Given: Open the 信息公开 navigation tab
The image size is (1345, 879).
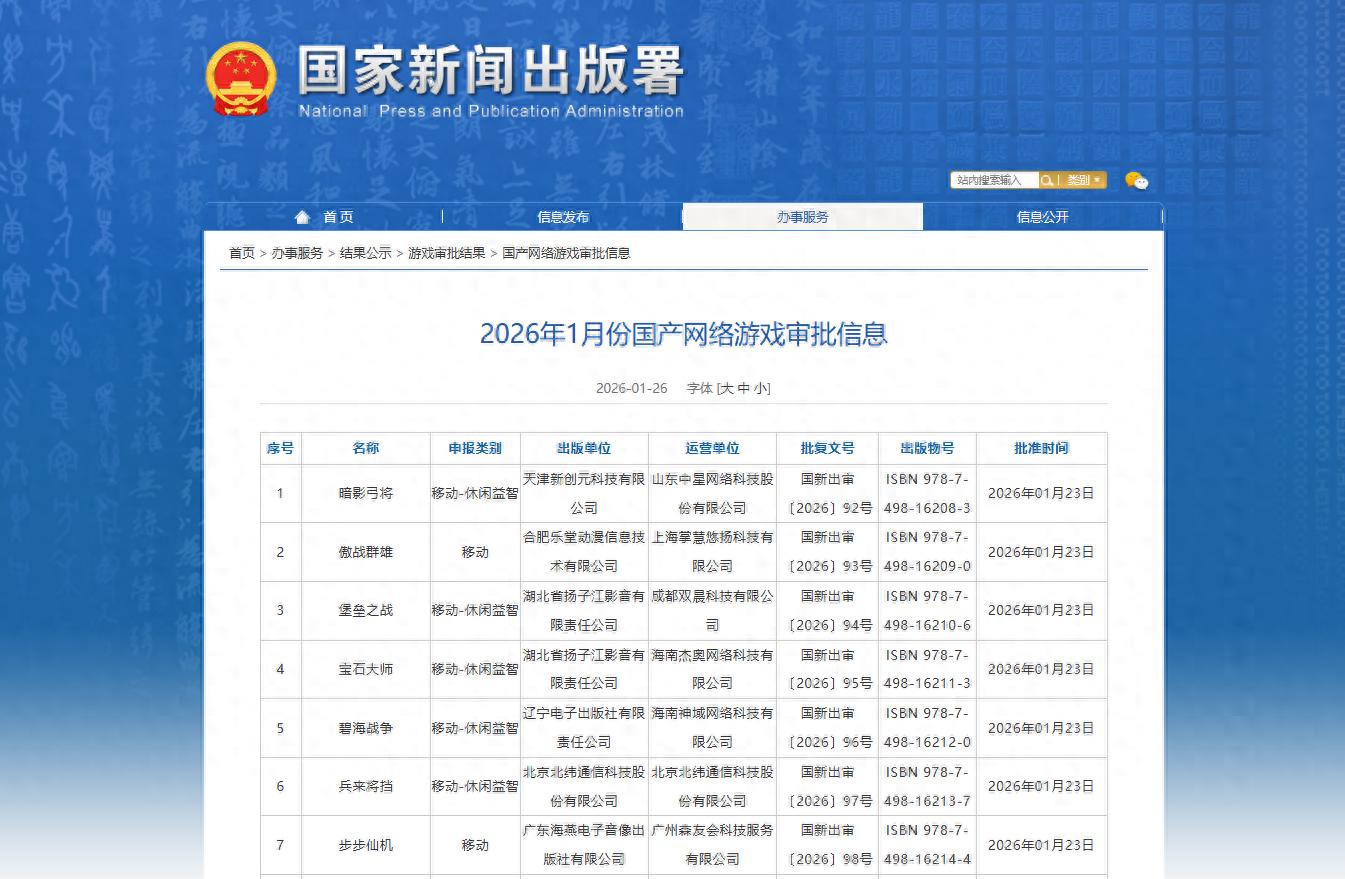Looking at the screenshot, I should tap(1043, 216).
